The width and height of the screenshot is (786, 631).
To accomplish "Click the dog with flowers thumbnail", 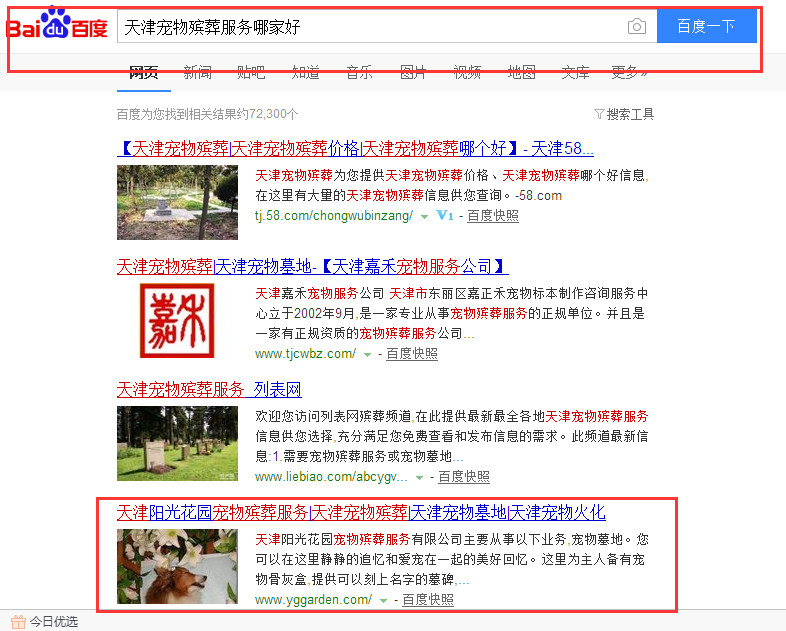I will point(177,566).
